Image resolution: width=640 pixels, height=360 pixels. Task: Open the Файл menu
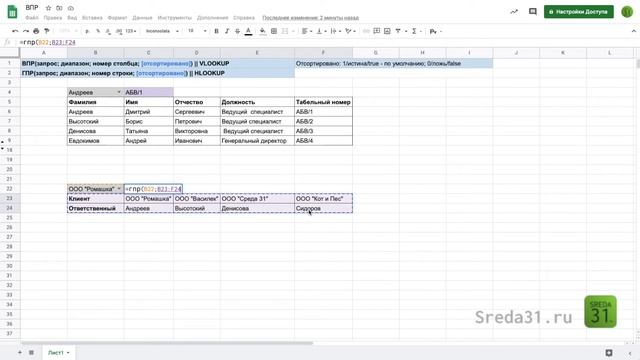[31, 18]
